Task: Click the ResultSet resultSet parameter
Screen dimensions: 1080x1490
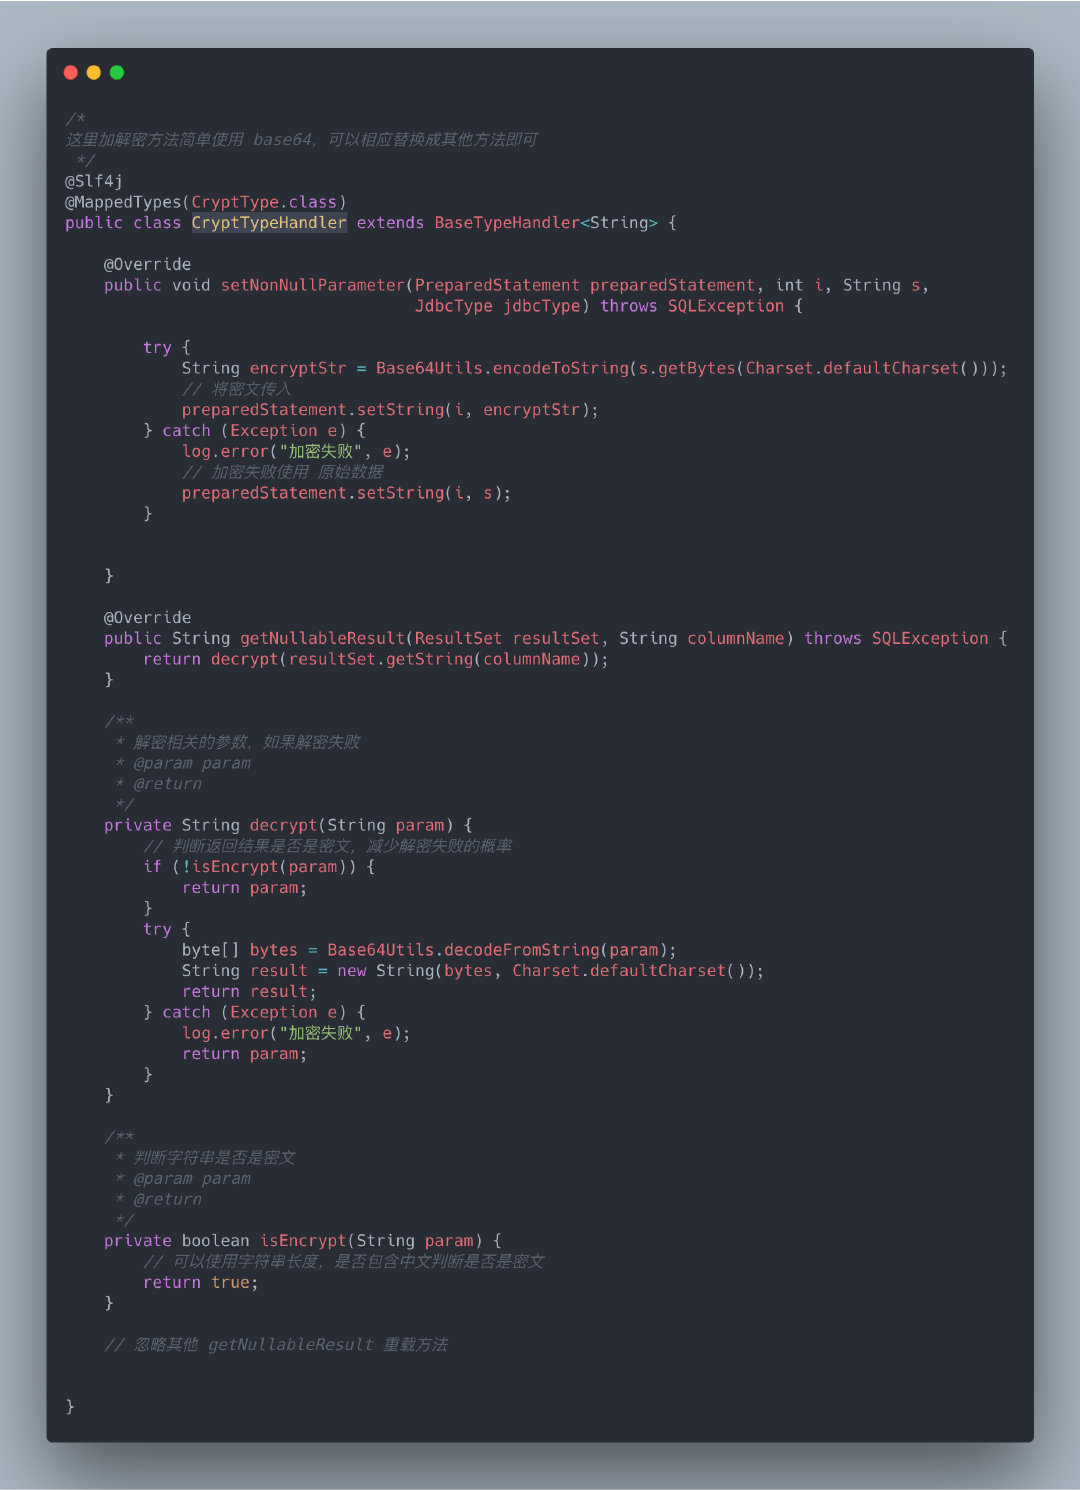Action: (507, 638)
